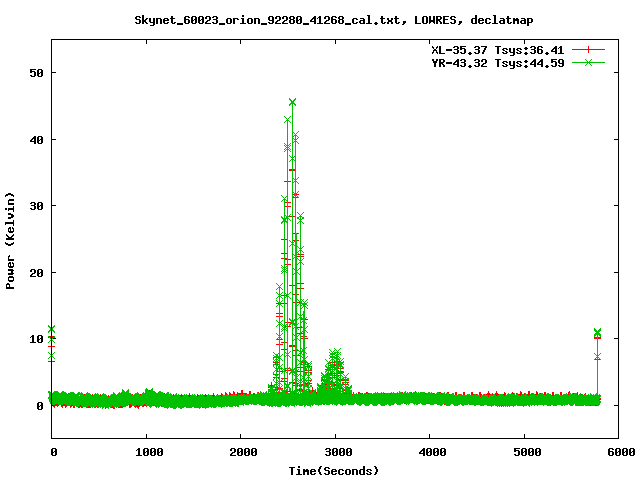
Task: Click the y-axis tick label 30
Action: point(36,206)
